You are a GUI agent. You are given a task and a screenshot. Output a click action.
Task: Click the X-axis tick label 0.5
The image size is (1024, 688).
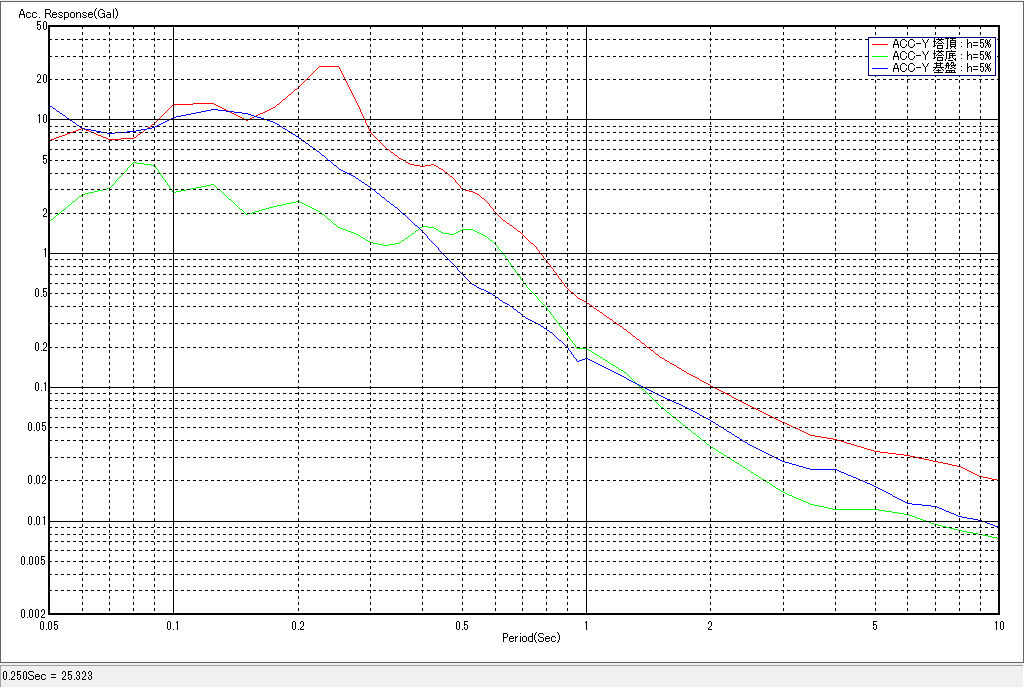[462, 624]
